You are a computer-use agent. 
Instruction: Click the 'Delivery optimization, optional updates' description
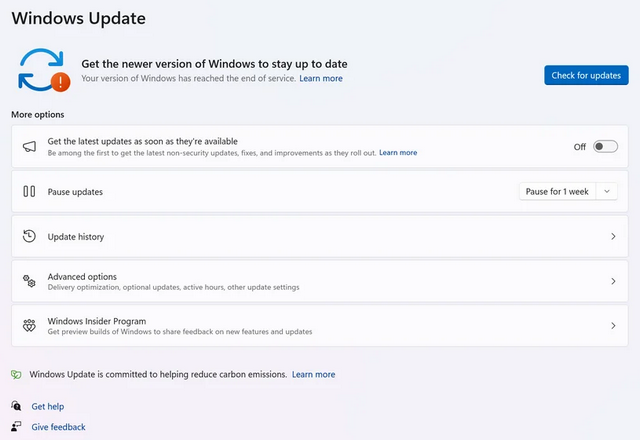point(173,287)
